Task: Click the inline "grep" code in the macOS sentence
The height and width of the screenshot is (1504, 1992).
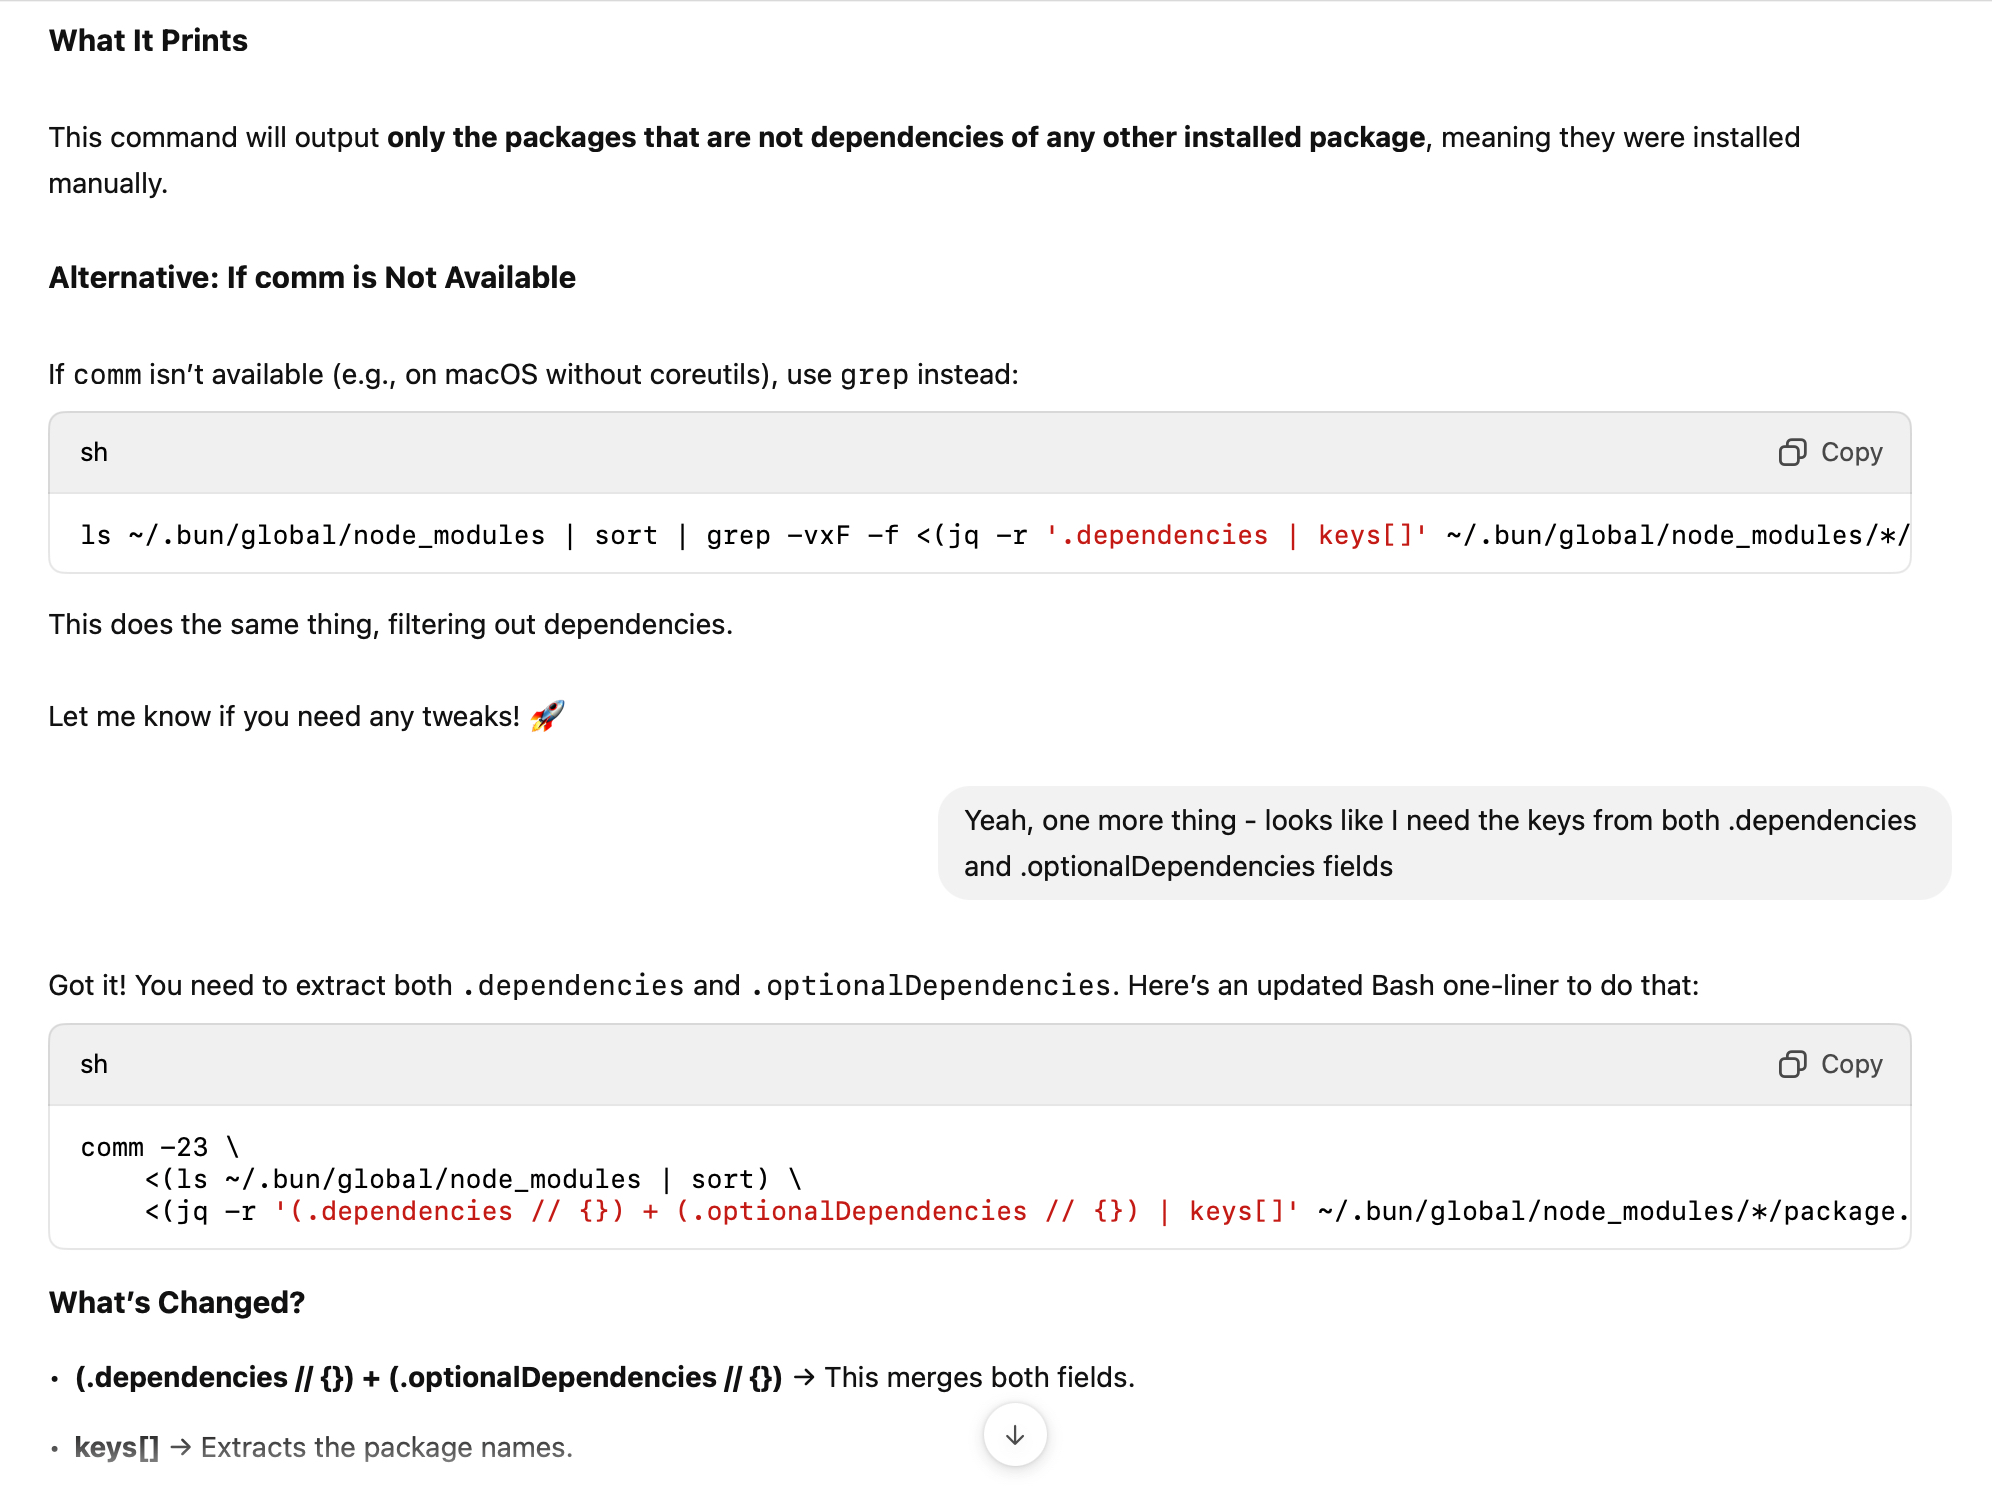Action: [874, 375]
